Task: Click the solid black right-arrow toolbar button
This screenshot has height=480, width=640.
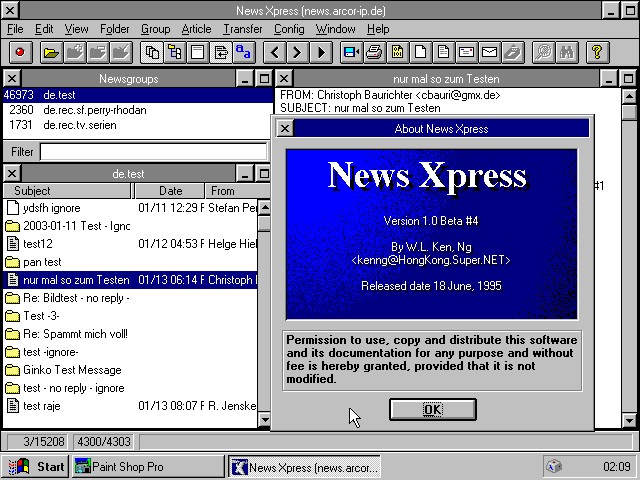Action: coord(321,52)
